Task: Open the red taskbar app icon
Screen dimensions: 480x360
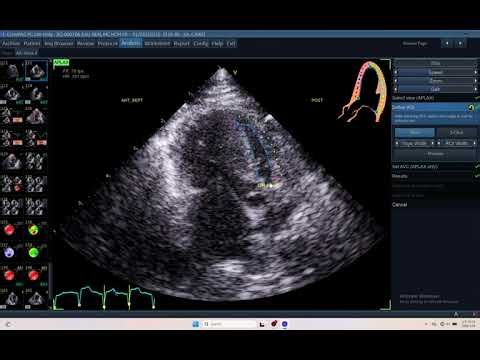Action: coord(274,324)
